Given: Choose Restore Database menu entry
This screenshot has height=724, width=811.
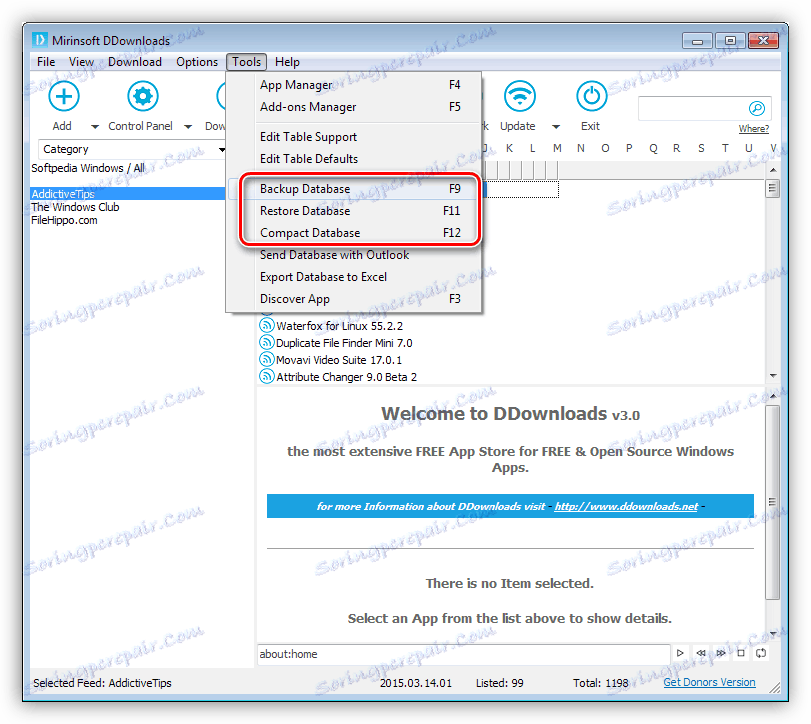Looking at the screenshot, I should click(x=354, y=211).
